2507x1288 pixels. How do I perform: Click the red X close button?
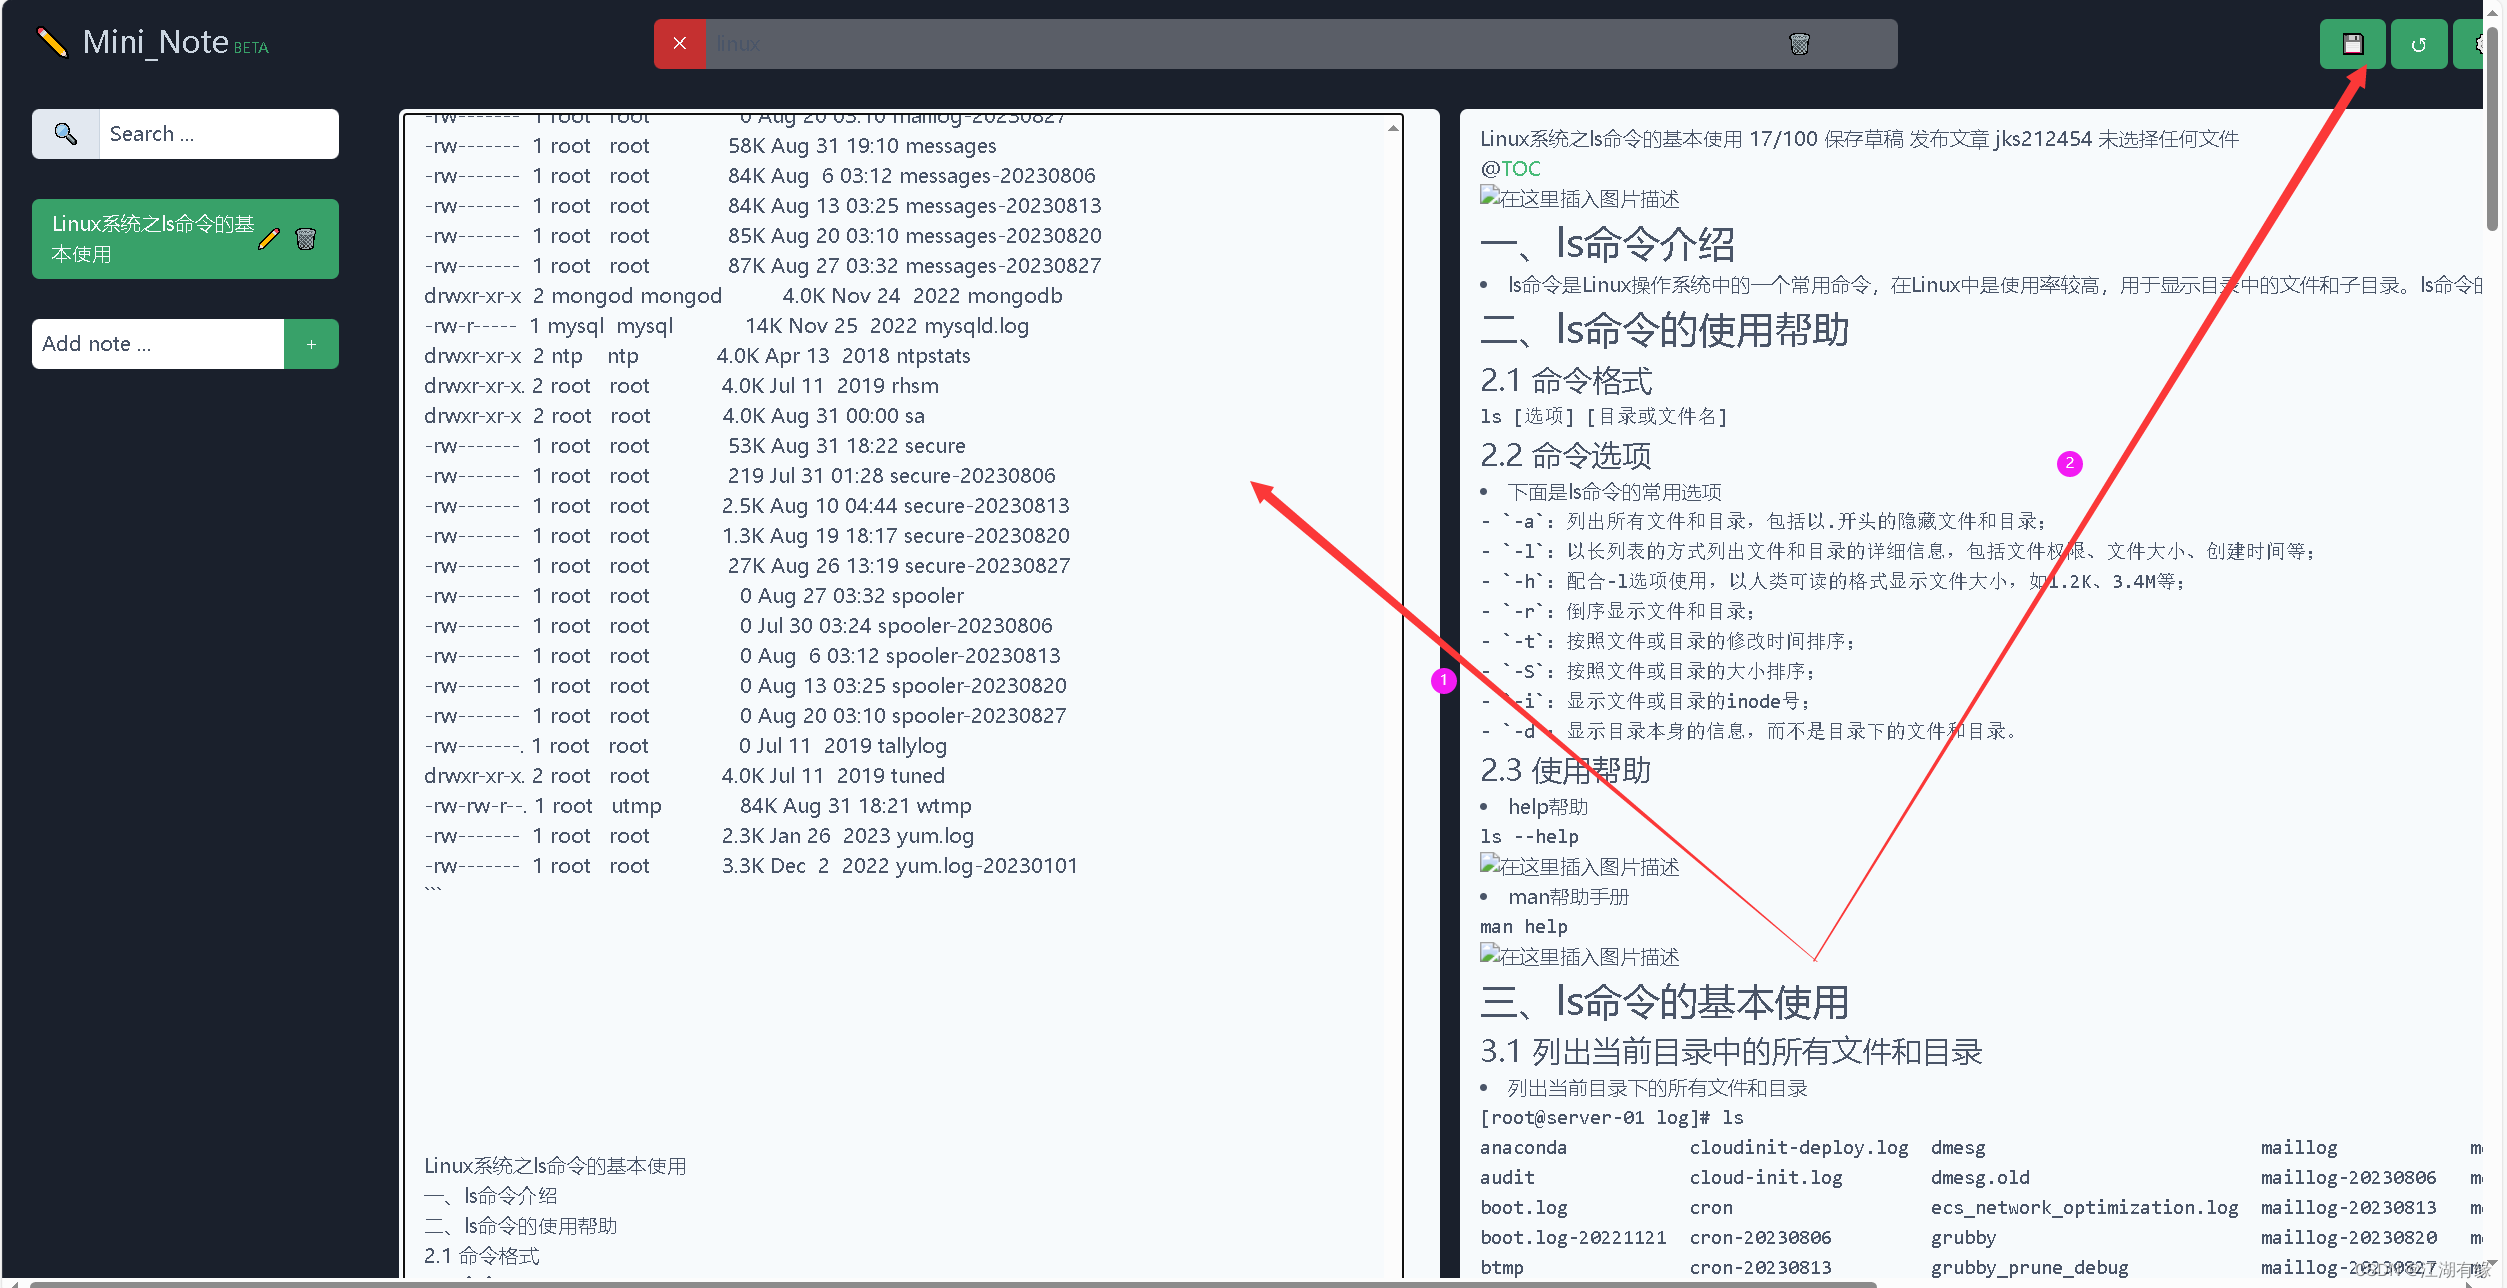pyautogui.click(x=679, y=44)
